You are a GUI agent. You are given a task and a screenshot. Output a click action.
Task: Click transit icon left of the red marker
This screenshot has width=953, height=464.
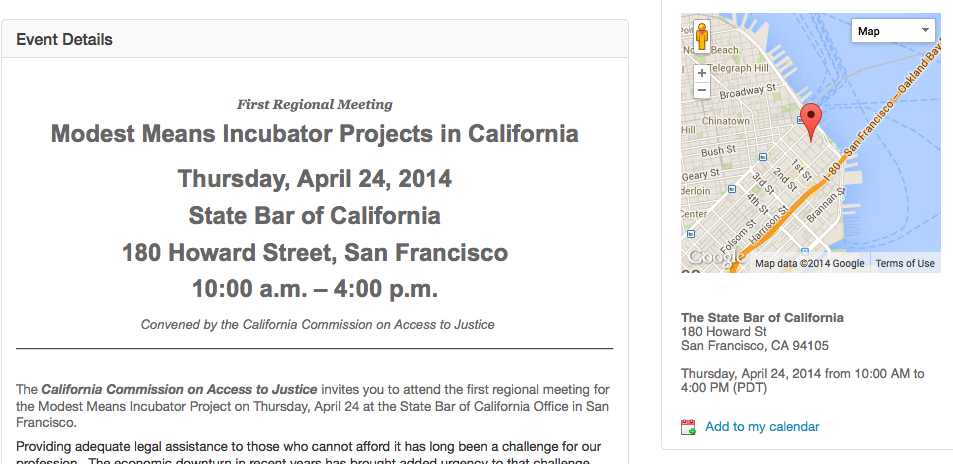(x=800, y=120)
